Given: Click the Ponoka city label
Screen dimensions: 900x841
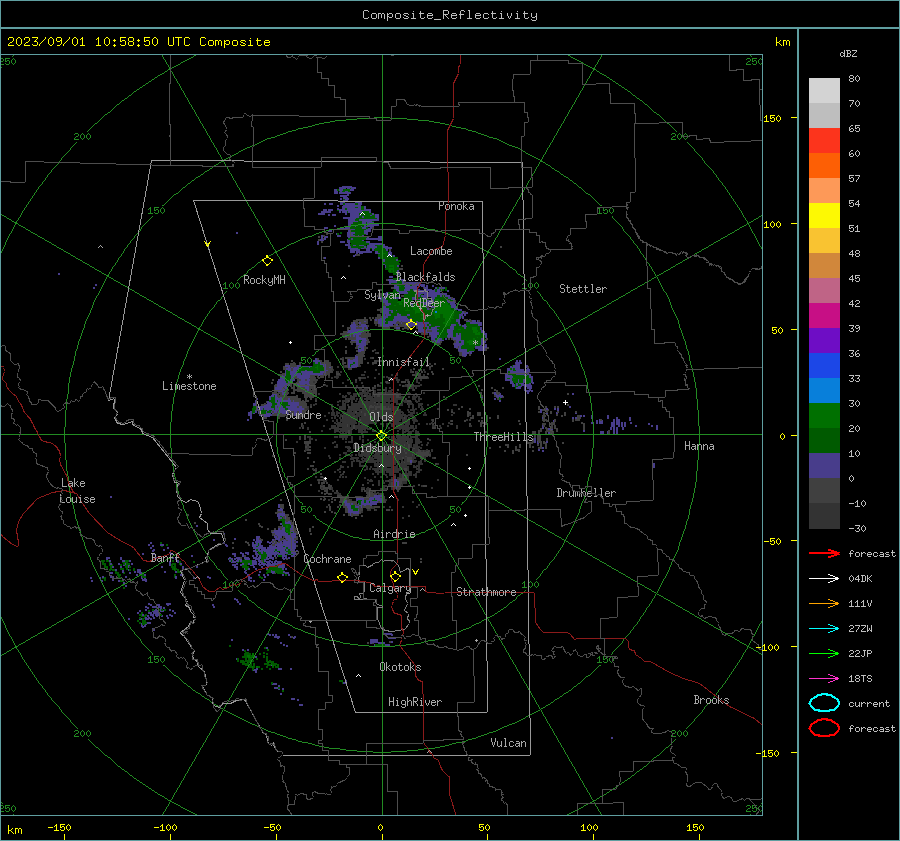Looking at the screenshot, I should tap(456, 206).
